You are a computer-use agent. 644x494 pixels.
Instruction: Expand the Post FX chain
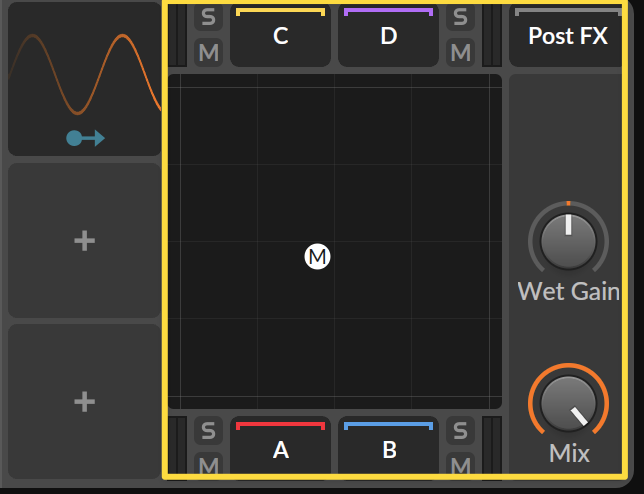pos(566,36)
